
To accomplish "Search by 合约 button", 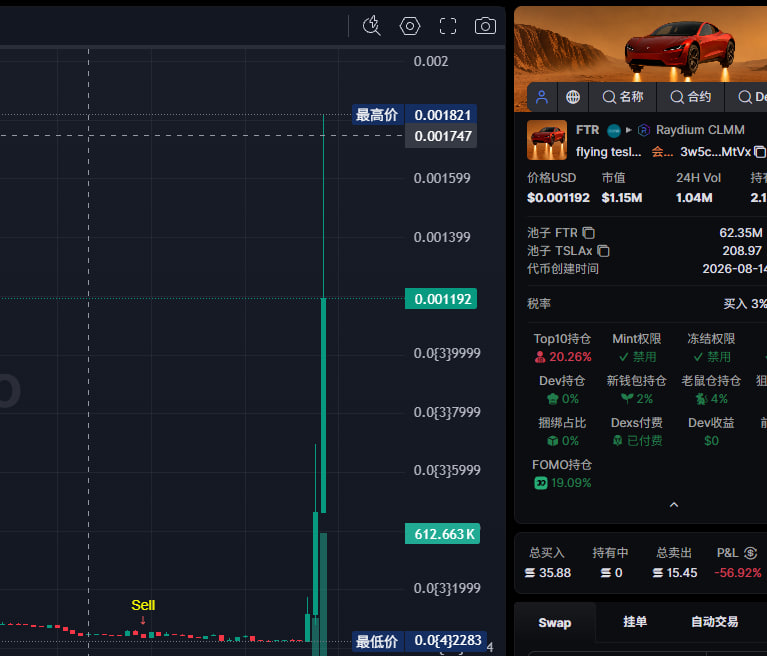I will click(x=690, y=97).
